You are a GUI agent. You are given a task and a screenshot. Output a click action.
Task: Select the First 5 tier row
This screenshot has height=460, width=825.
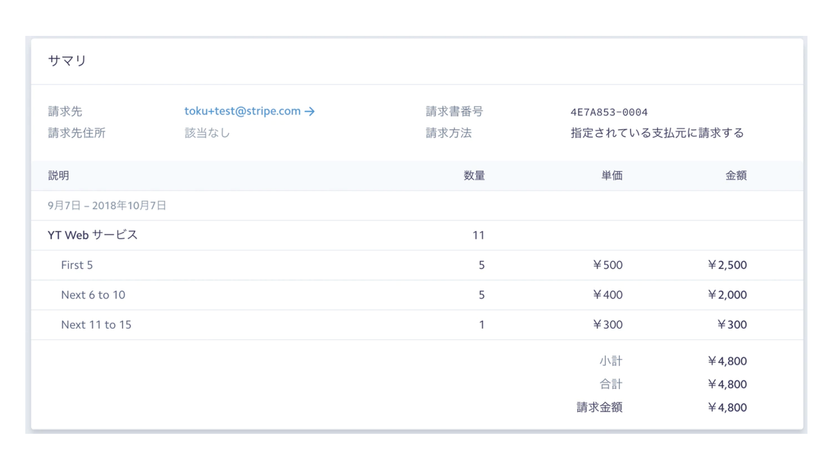pos(77,266)
